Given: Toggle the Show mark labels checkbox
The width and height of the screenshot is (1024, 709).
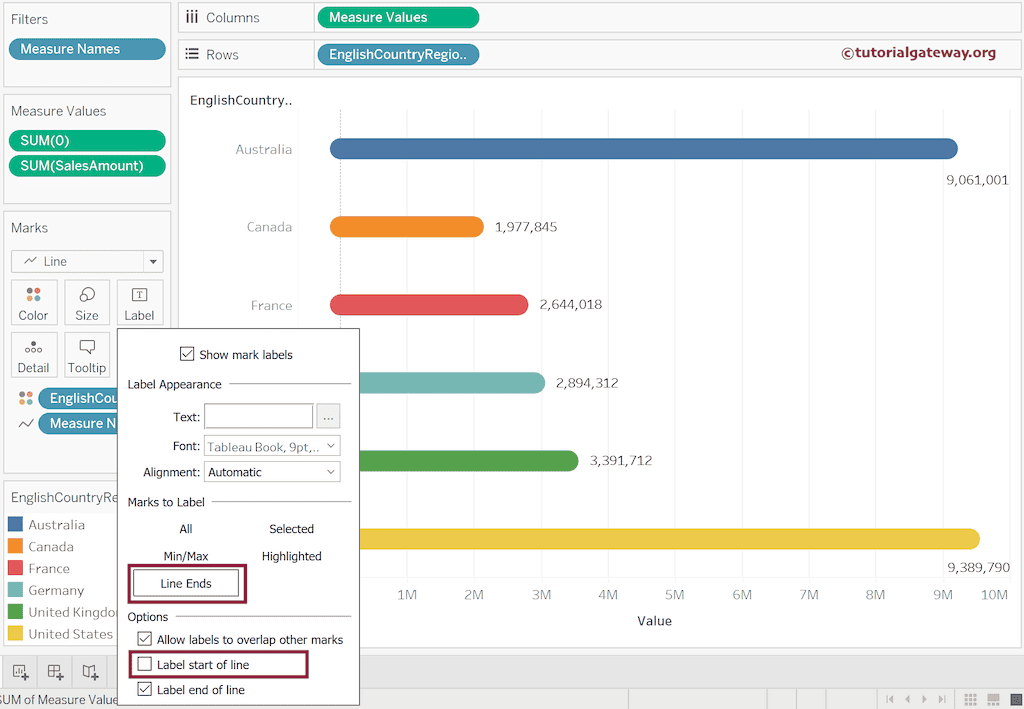Looking at the screenshot, I should (x=187, y=354).
